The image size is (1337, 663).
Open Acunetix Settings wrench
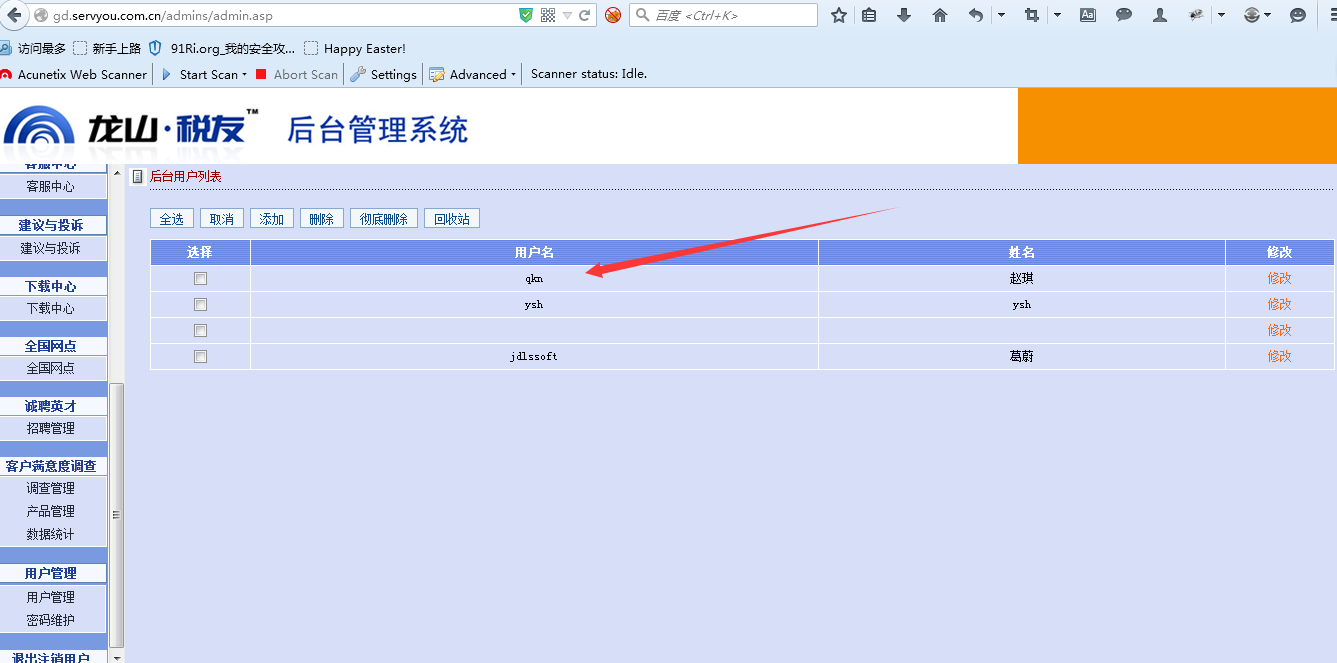[x=383, y=74]
